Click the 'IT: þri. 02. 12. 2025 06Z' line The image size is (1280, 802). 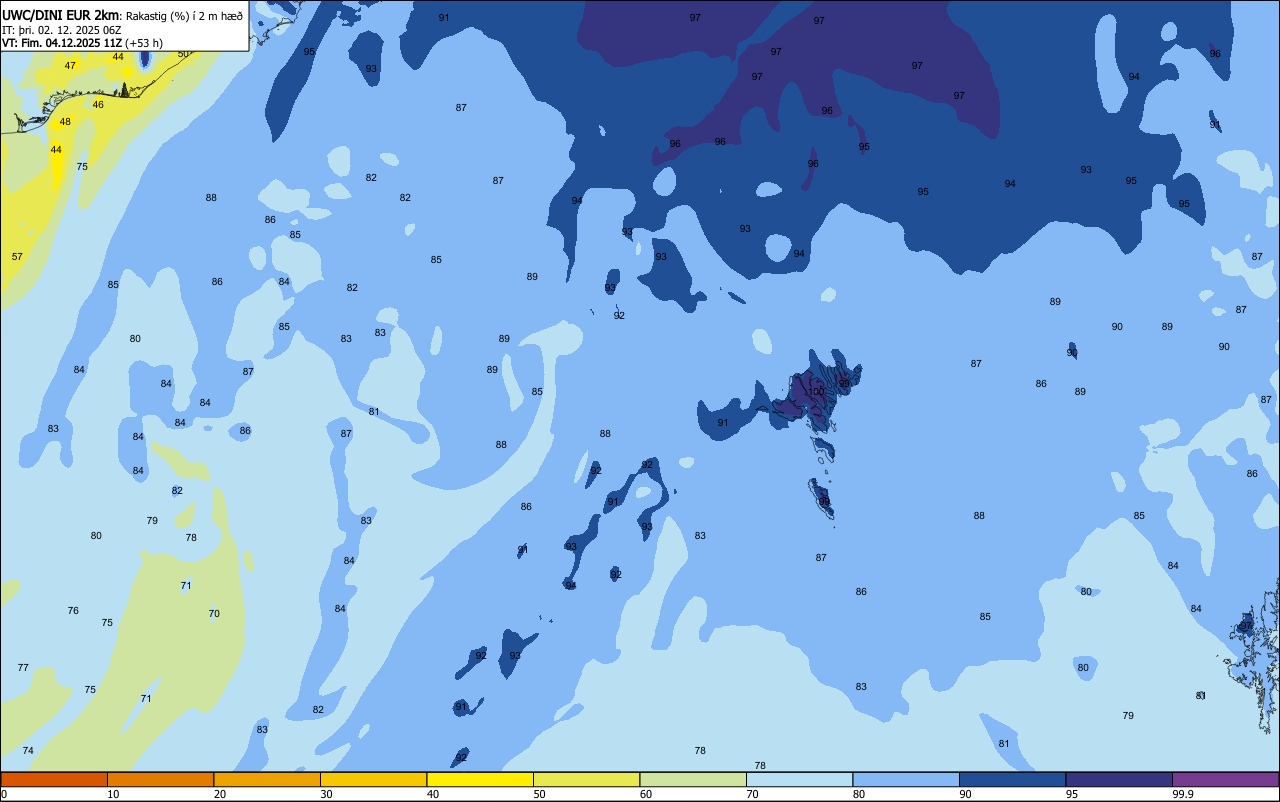click(62, 29)
